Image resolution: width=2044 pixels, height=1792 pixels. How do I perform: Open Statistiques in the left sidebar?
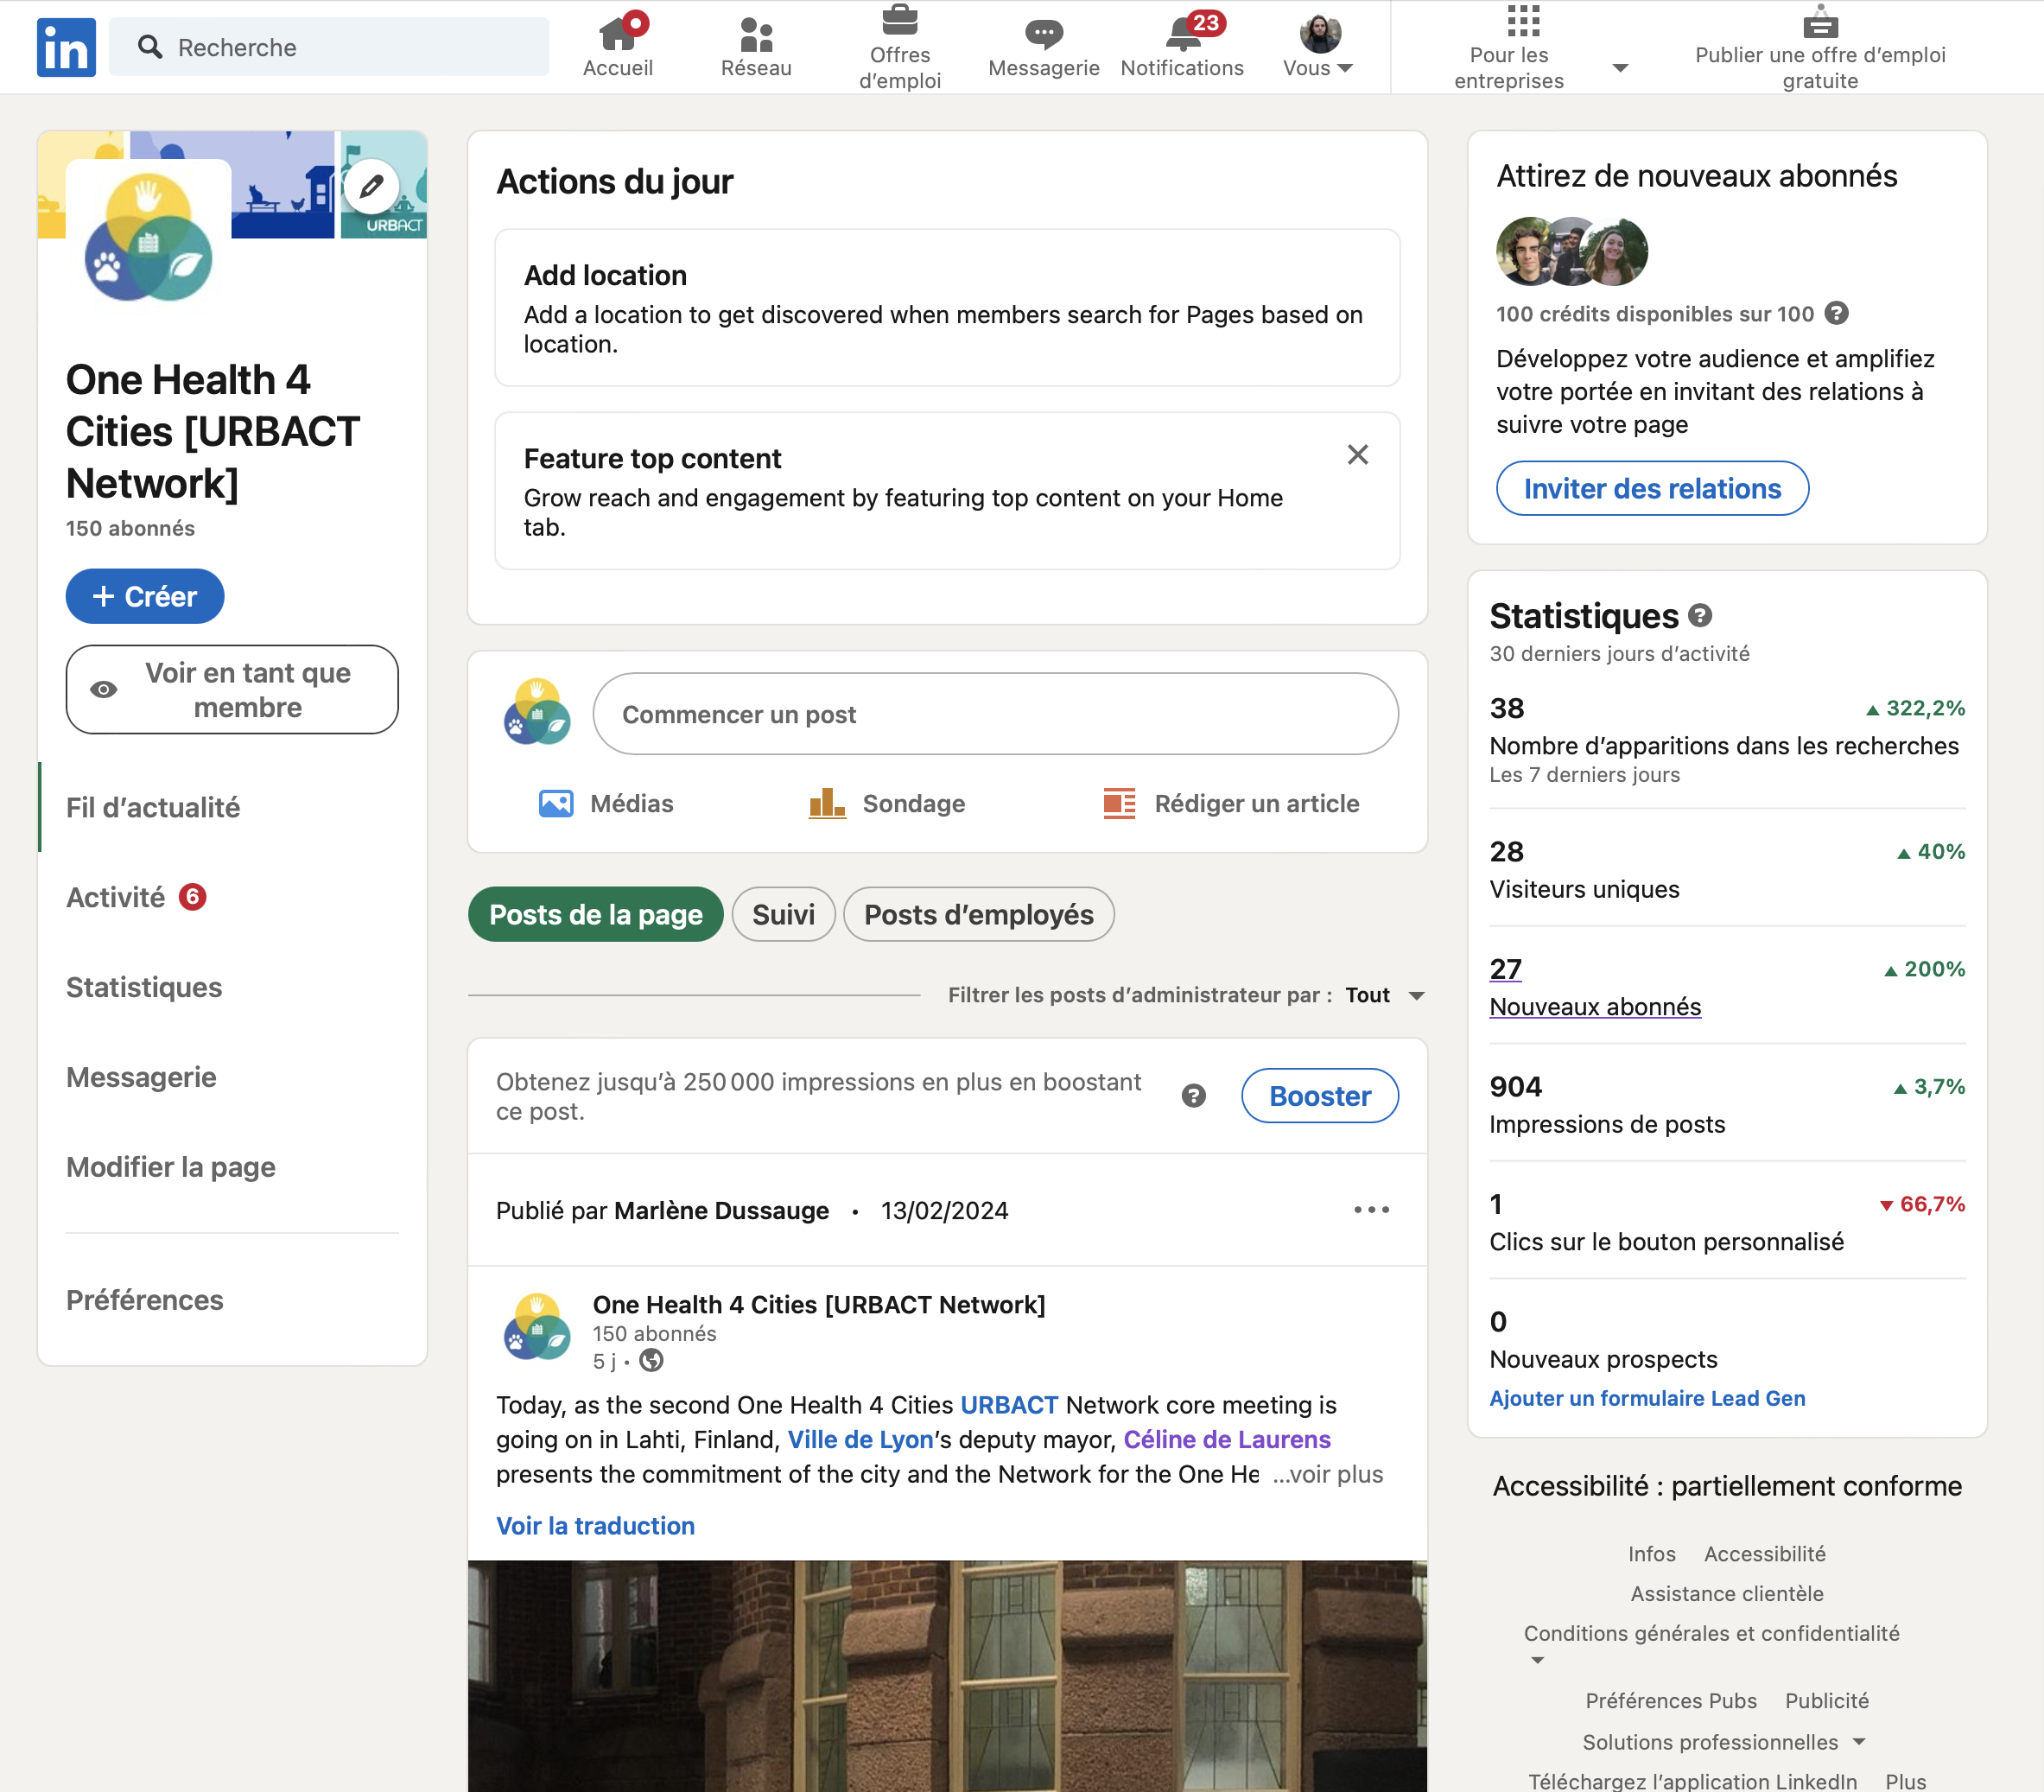point(144,987)
